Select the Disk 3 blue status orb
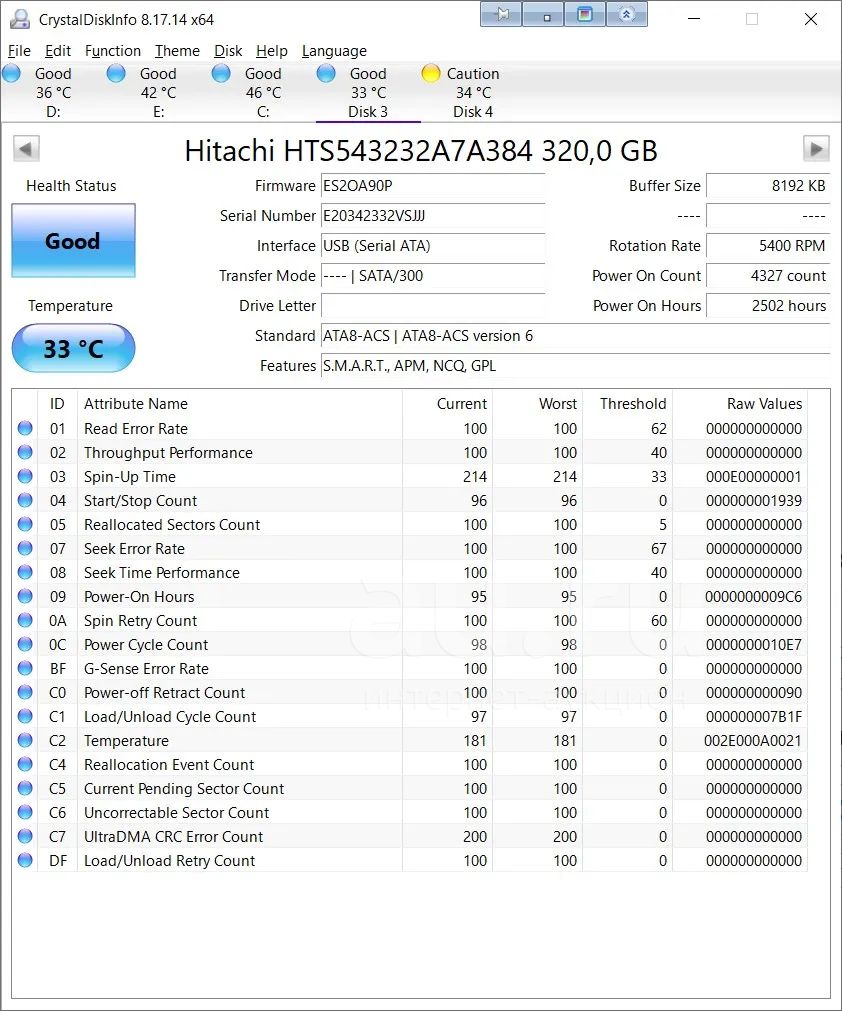The width and height of the screenshot is (842, 1011). point(326,74)
